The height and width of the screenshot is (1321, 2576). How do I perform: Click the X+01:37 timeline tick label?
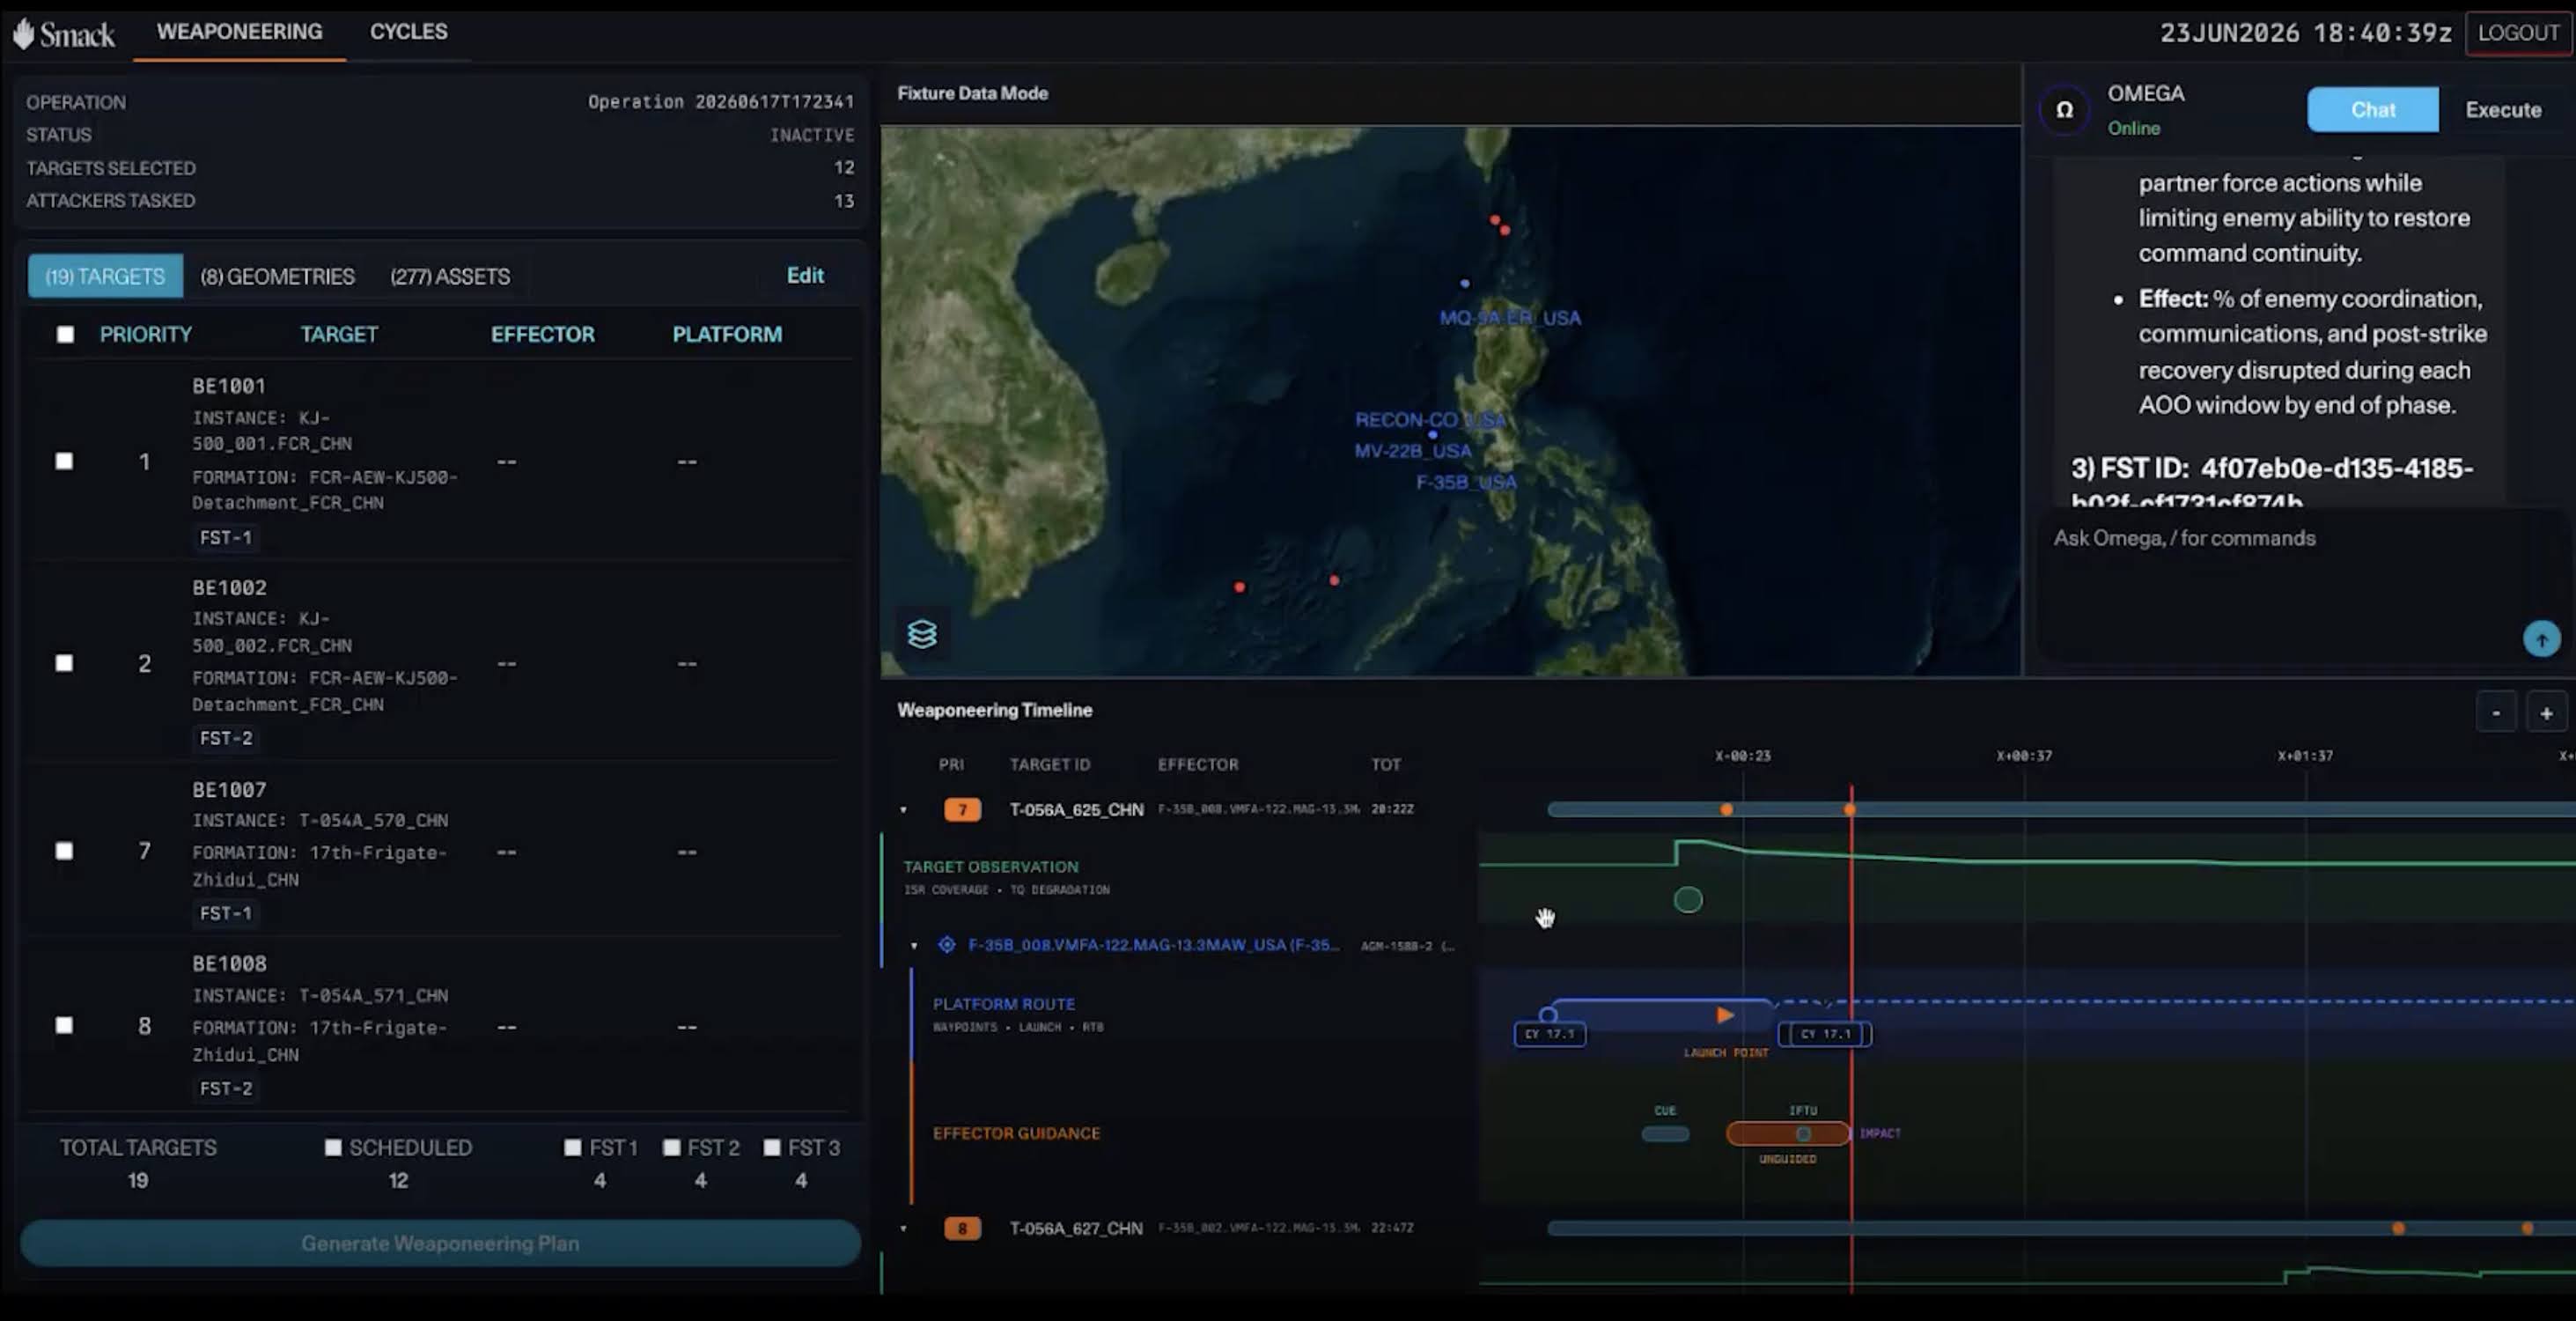coord(2305,756)
